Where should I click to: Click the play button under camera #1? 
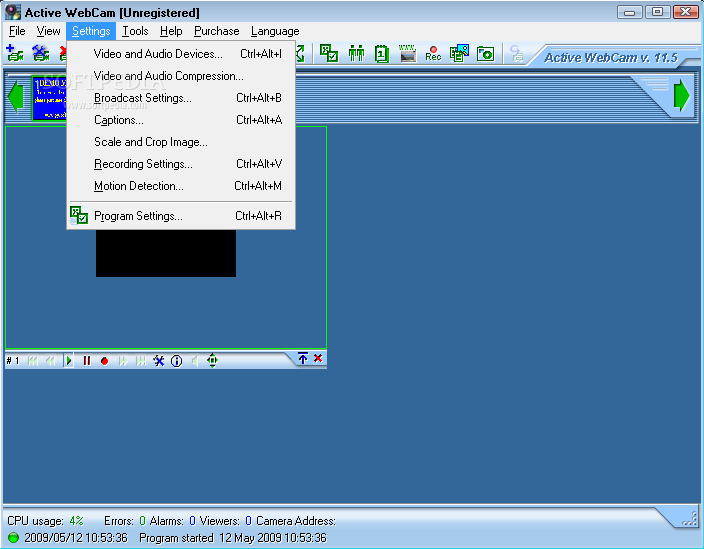[x=69, y=360]
